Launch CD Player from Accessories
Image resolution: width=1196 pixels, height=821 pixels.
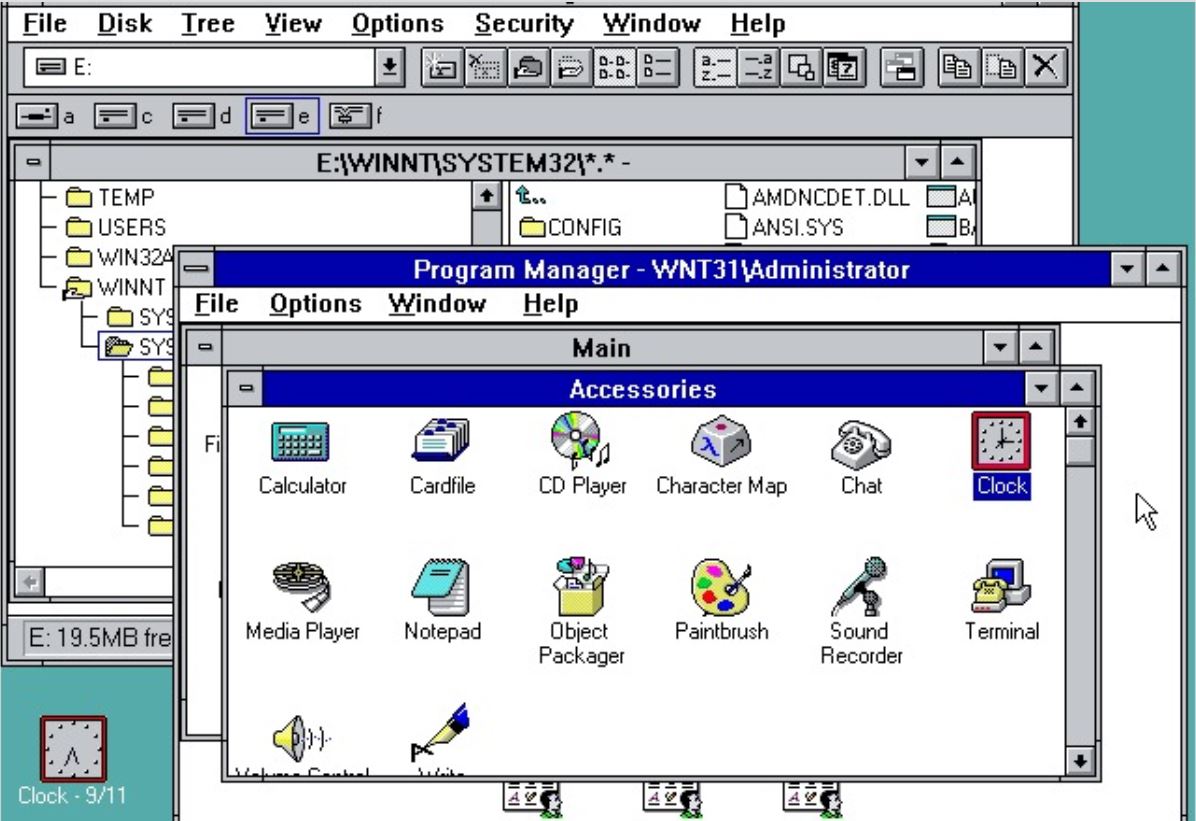pos(581,442)
